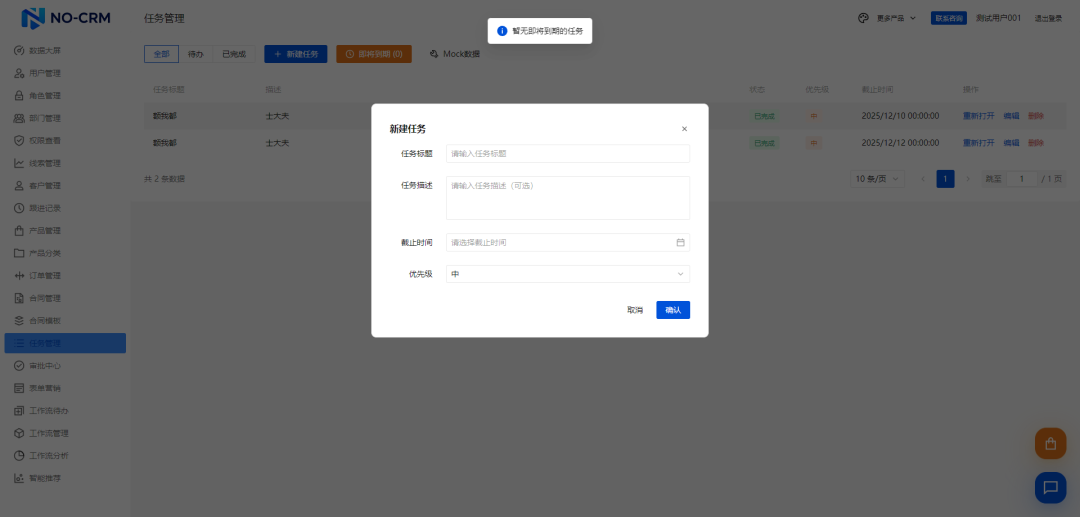Open the blue chat floating button
Image resolution: width=1080 pixels, height=517 pixels.
click(x=1050, y=487)
